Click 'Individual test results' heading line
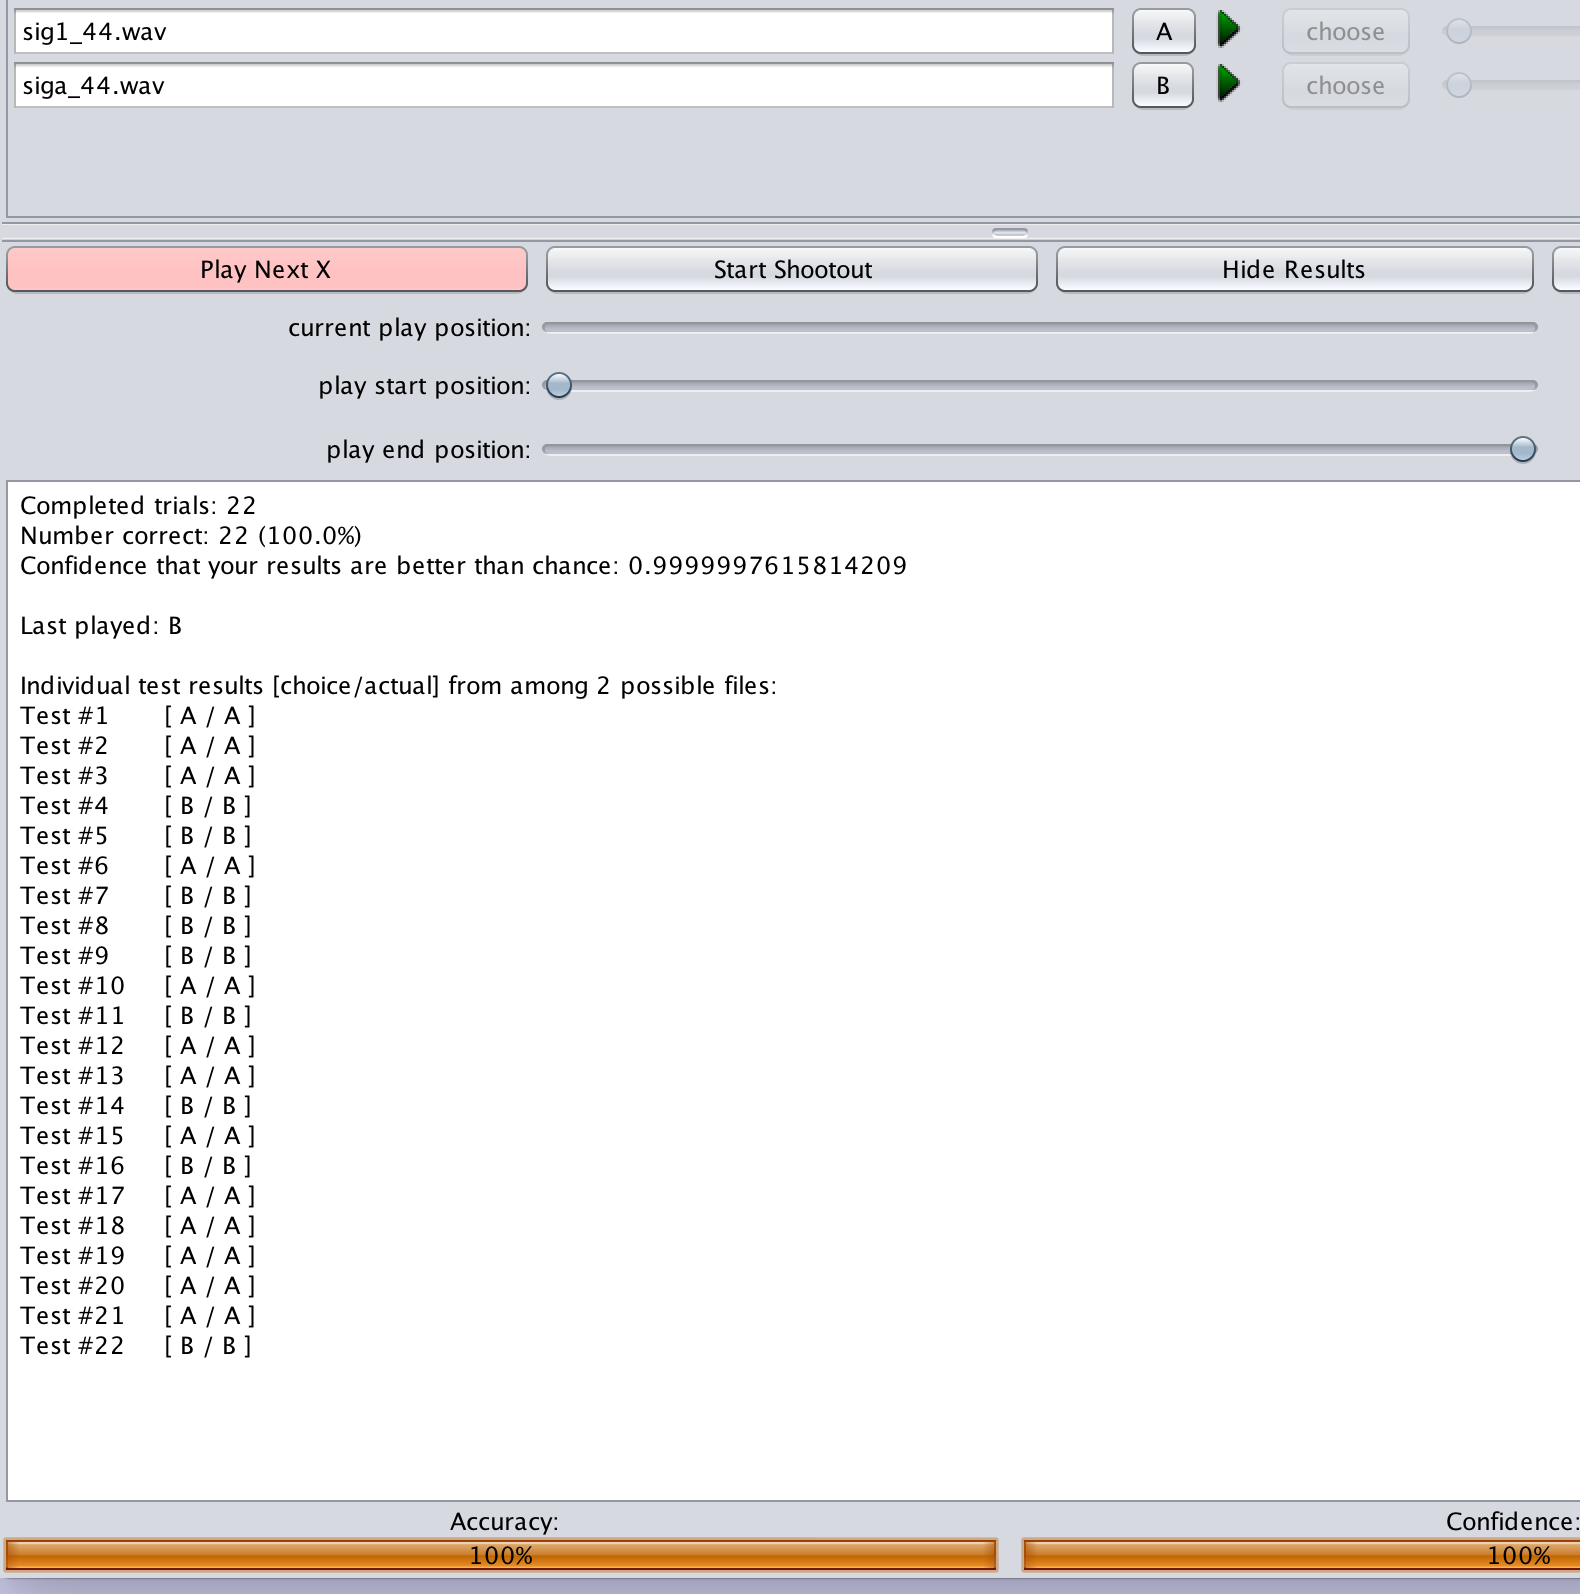The height and width of the screenshot is (1594, 1580). click(398, 685)
